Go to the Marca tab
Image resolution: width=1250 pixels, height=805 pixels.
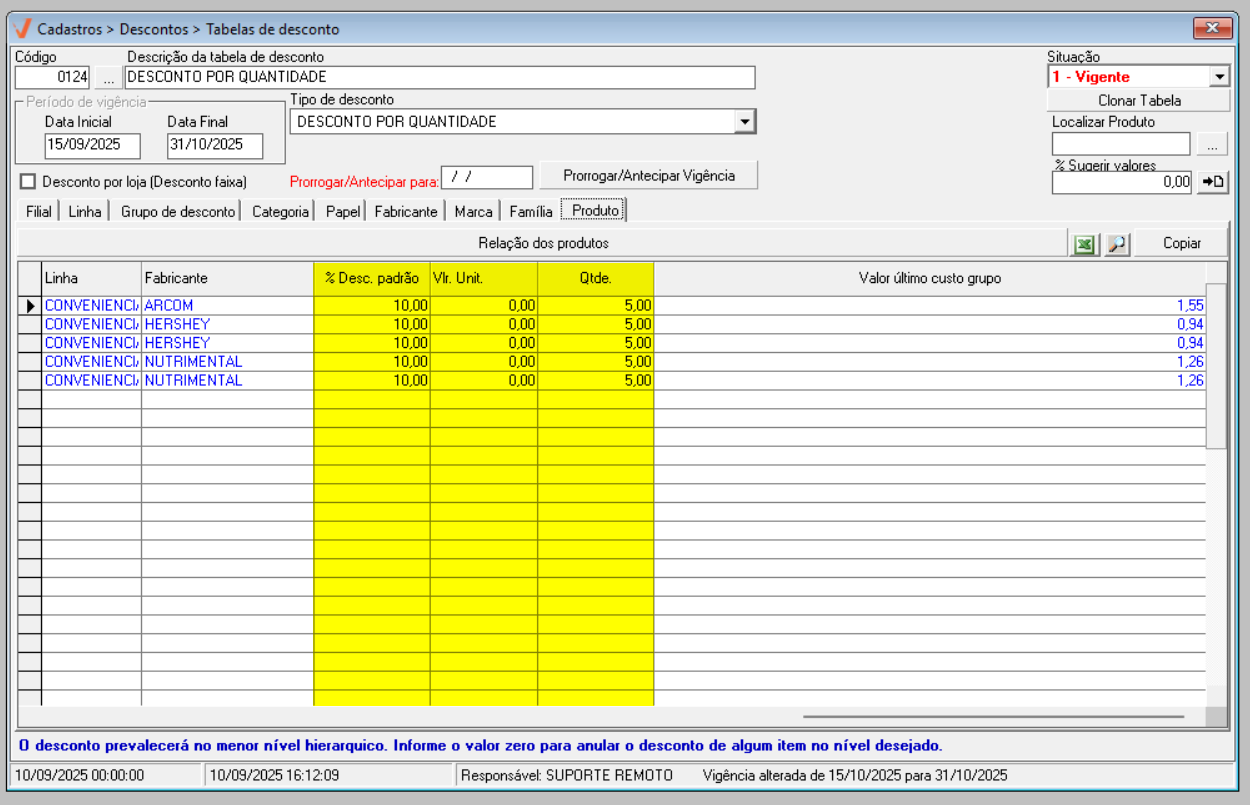473,212
